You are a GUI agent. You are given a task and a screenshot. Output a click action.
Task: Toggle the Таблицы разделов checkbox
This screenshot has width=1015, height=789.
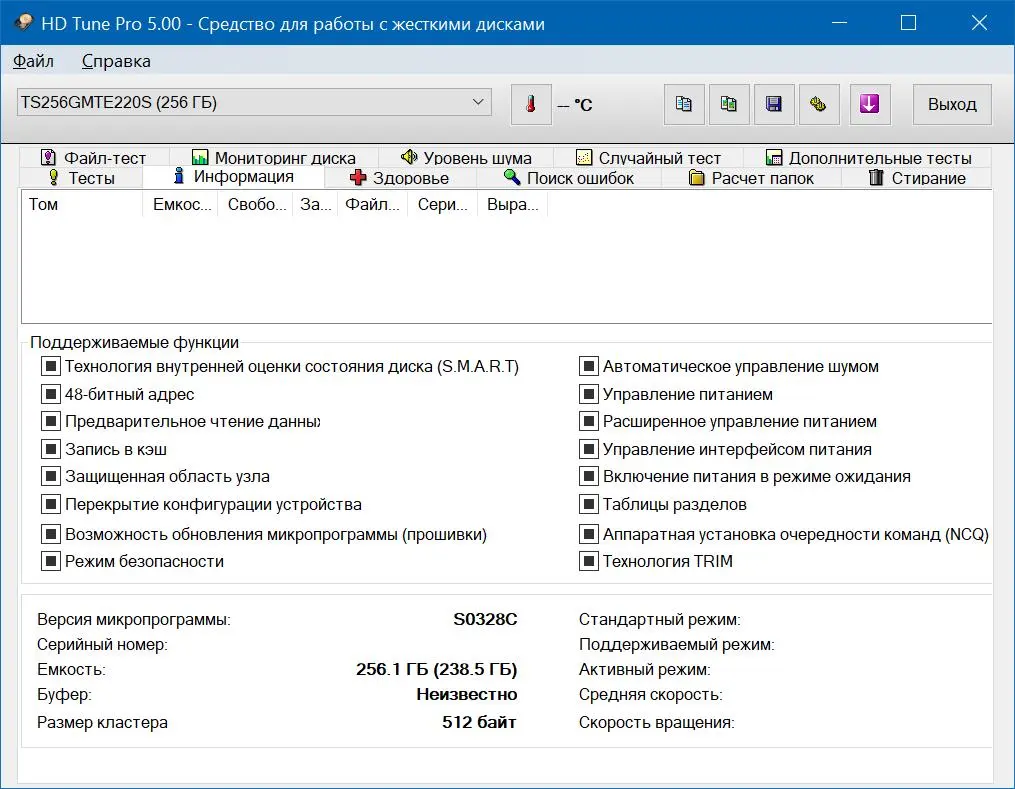pyautogui.click(x=588, y=504)
